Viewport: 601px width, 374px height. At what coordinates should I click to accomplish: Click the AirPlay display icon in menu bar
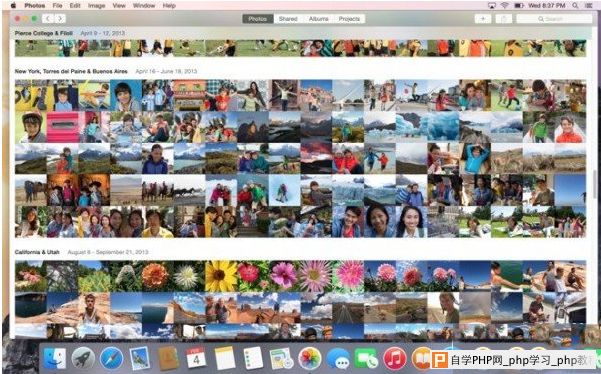[x=492, y=5]
